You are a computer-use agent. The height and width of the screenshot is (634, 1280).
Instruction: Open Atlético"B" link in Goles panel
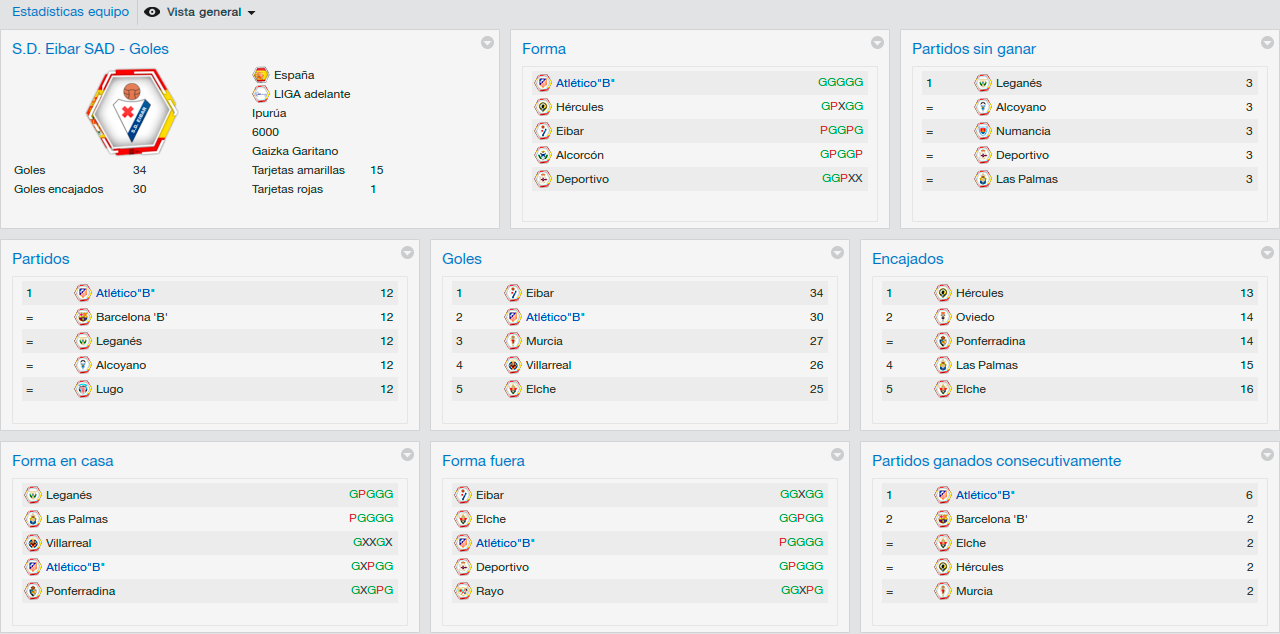pos(556,317)
